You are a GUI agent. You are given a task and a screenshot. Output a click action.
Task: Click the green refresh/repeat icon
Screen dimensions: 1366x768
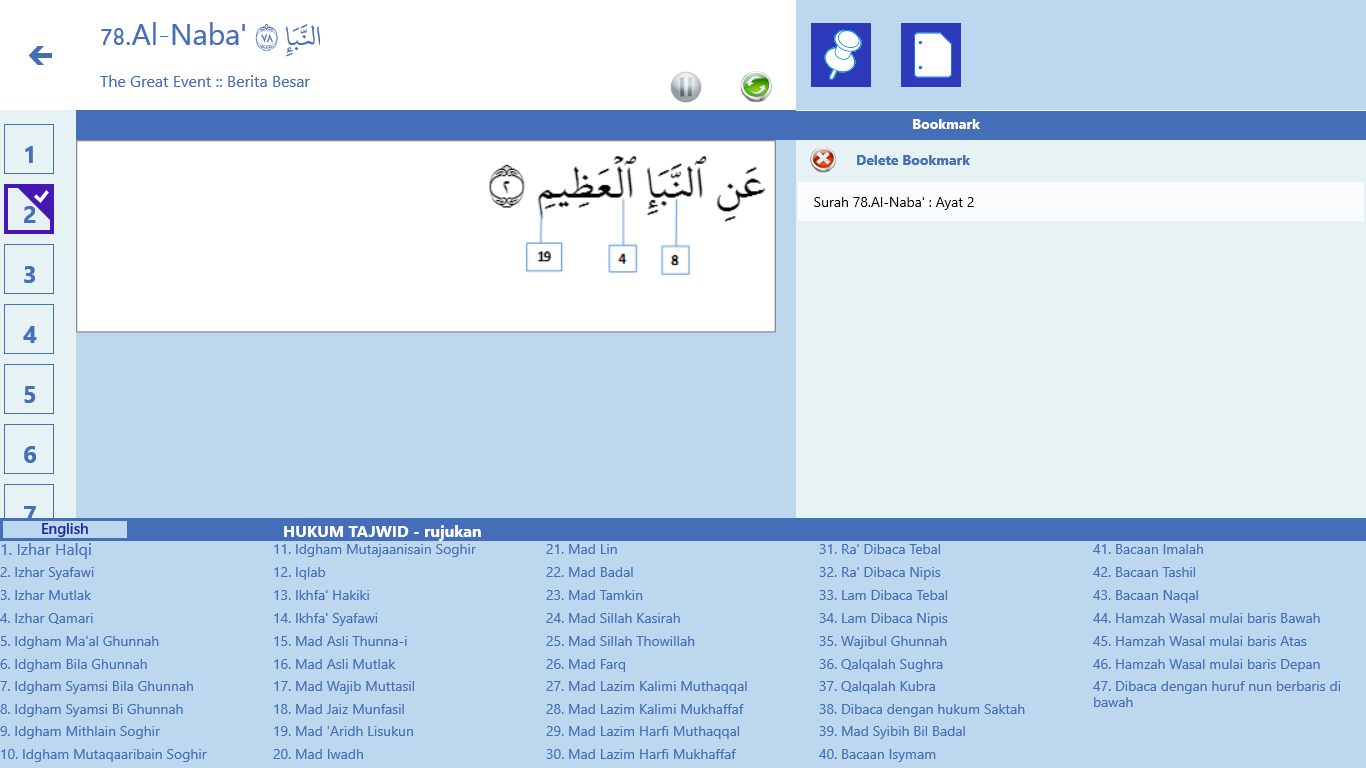pyautogui.click(x=756, y=87)
